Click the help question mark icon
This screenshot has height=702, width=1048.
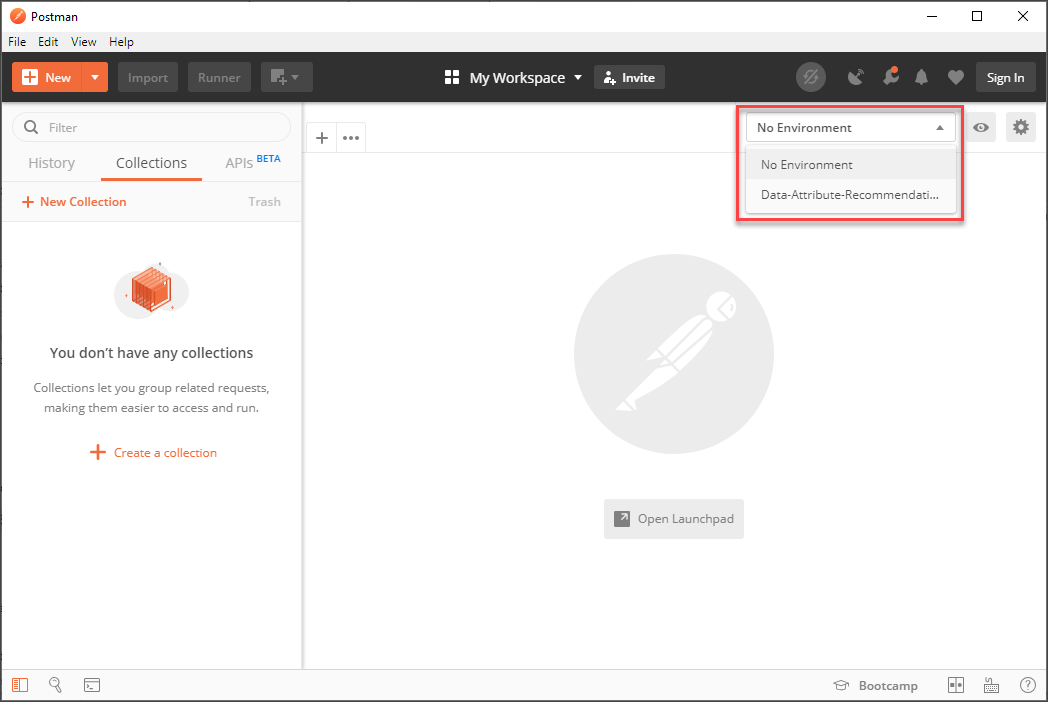click(1027, 685)
